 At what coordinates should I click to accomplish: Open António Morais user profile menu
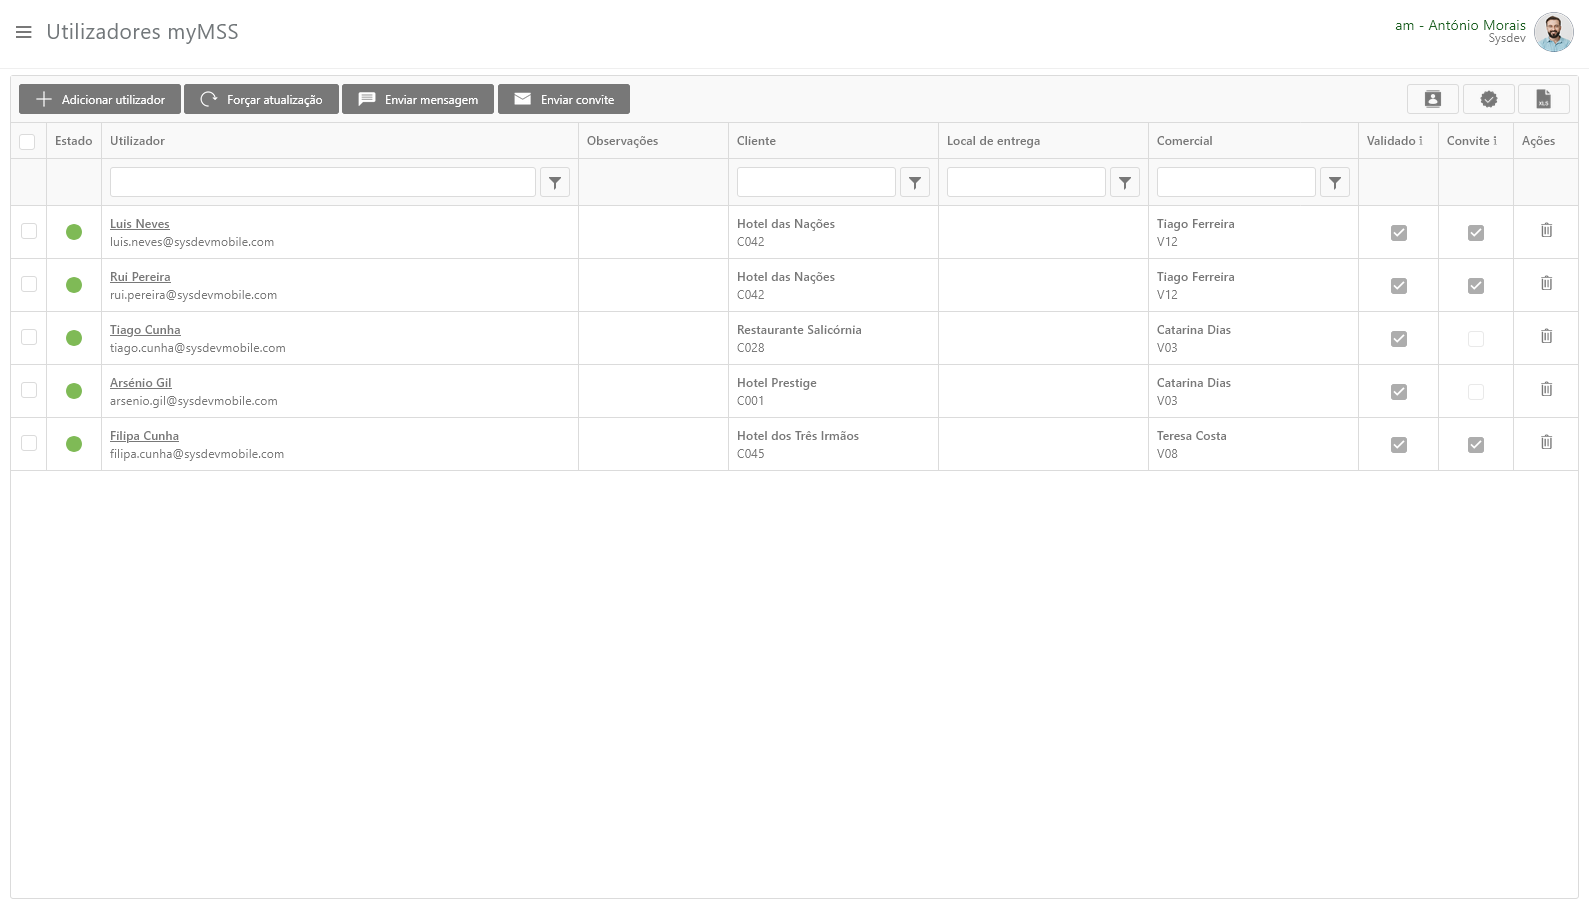[1553, 32]
